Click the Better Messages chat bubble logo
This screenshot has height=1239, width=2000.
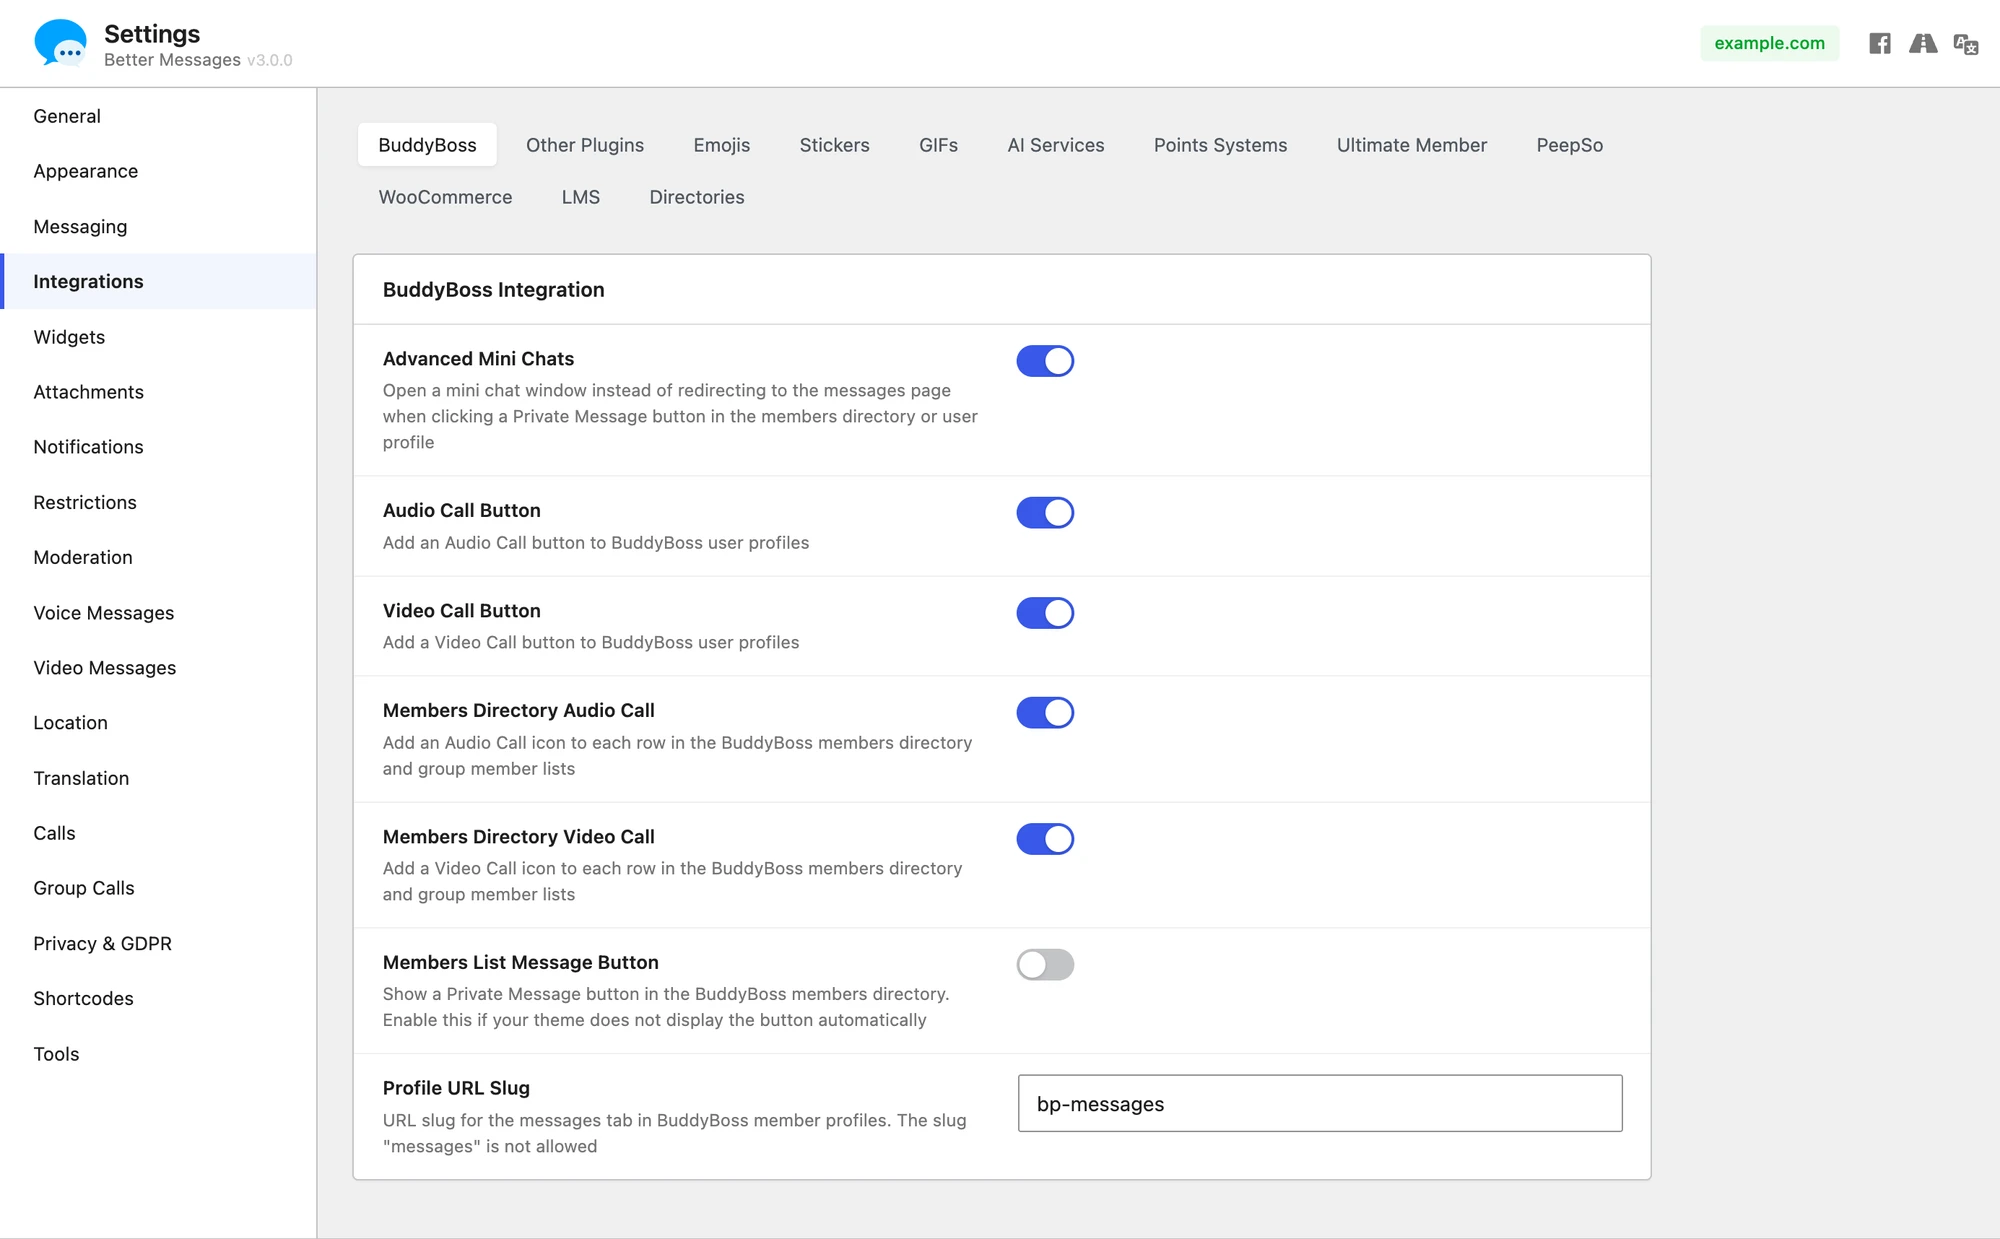[x=60, y=43]
